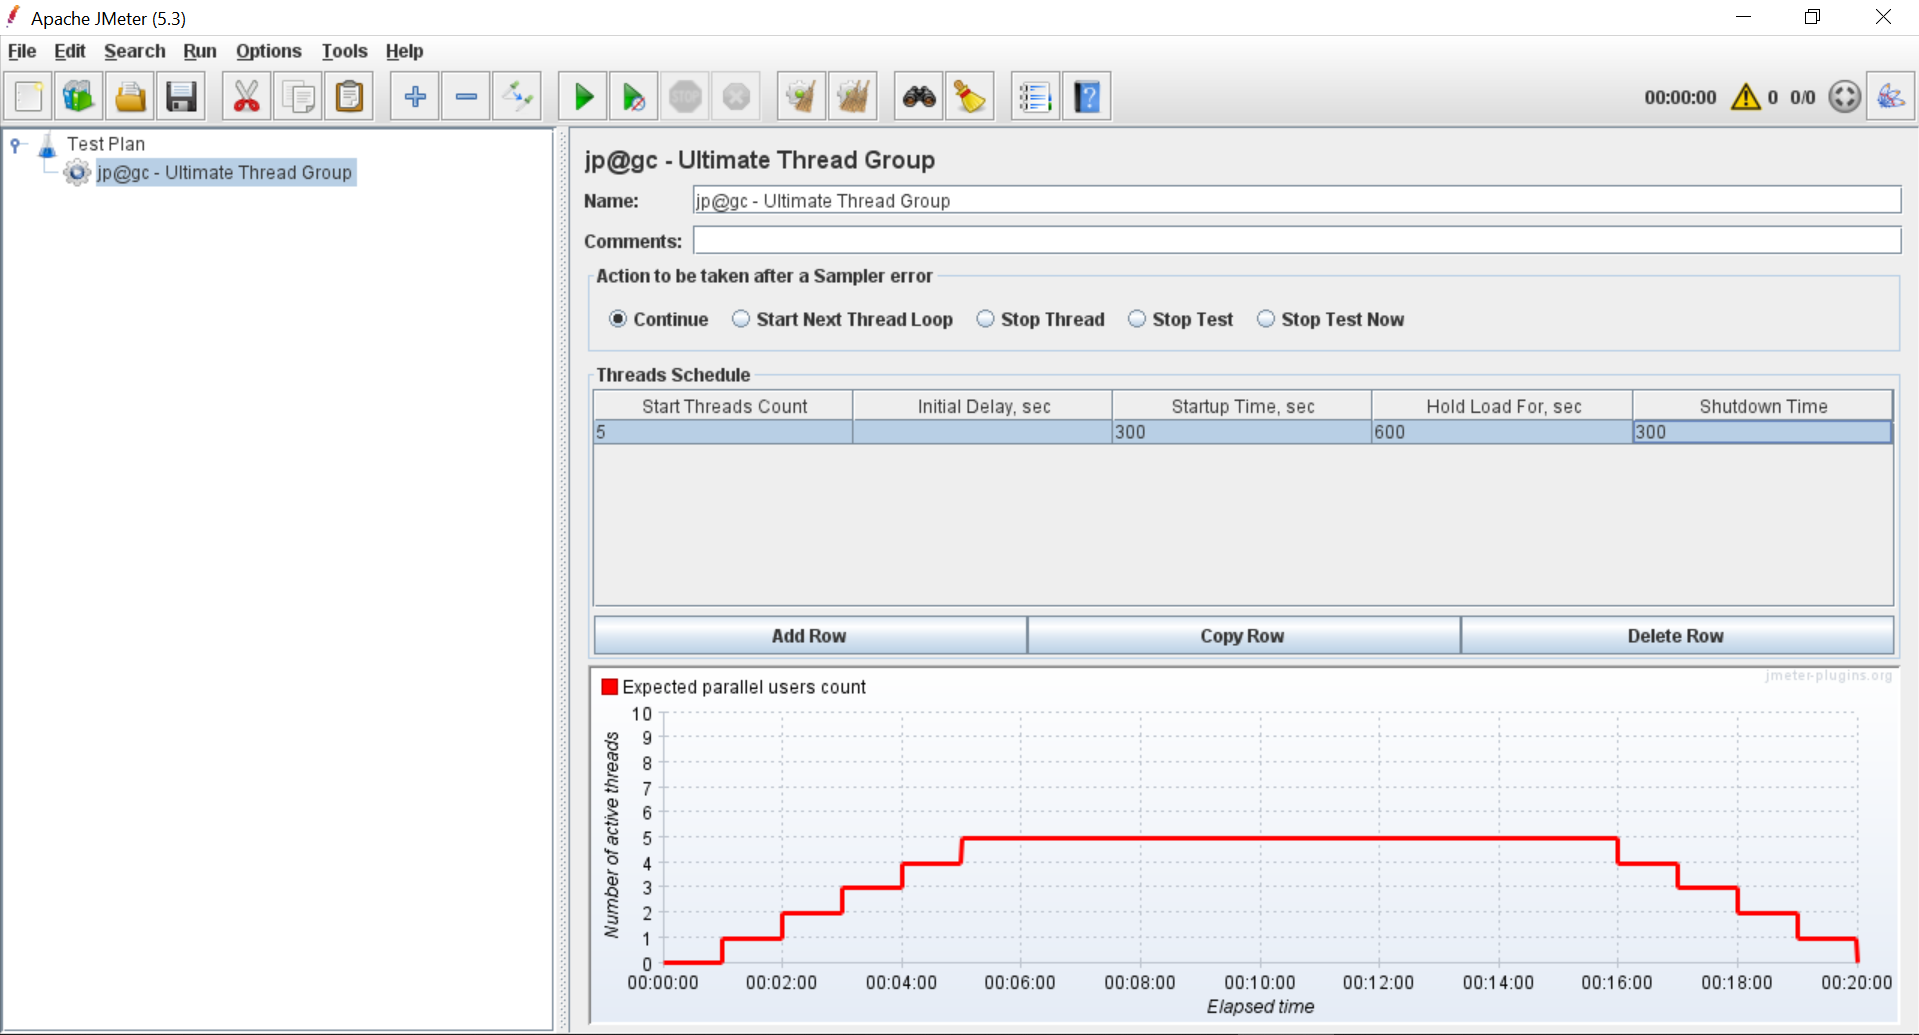
Task: Open the Help menu
Action: [x=405, y=51]
